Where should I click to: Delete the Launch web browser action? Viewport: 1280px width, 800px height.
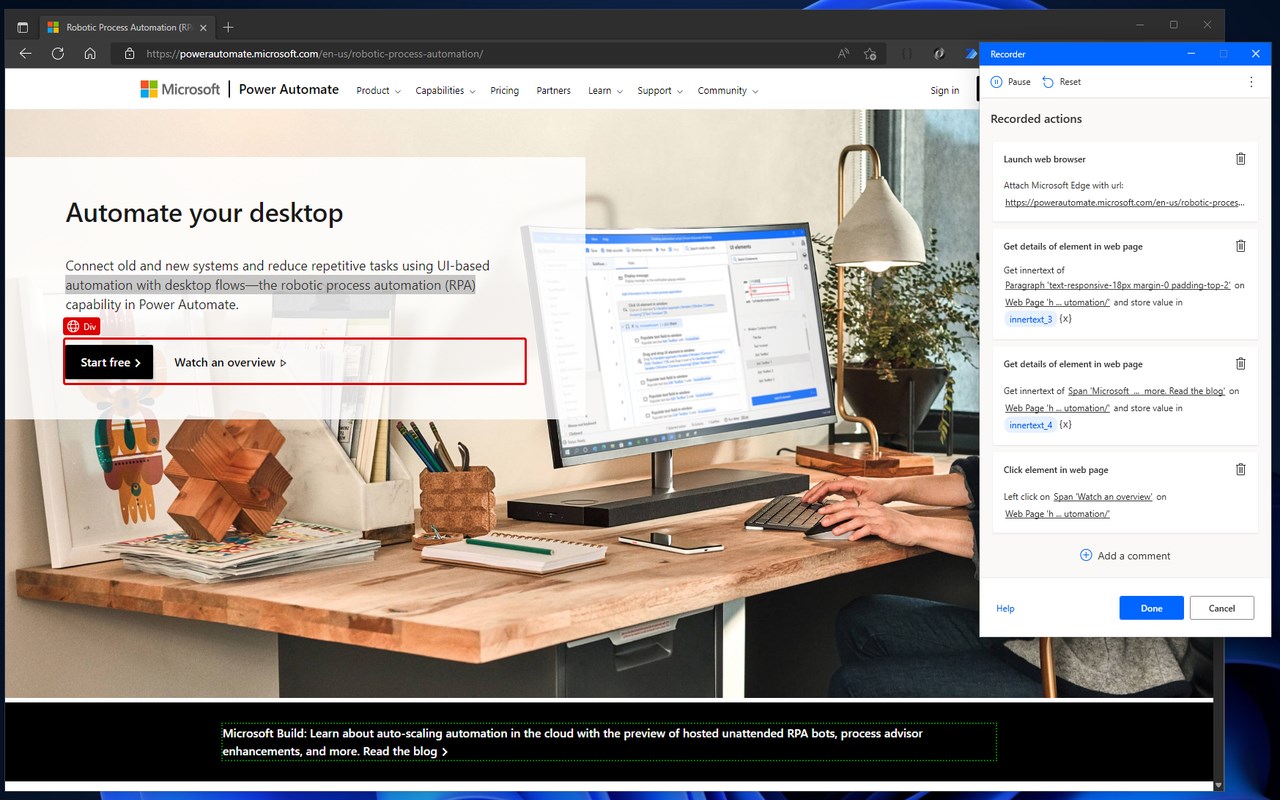[x=1240, y=159]
